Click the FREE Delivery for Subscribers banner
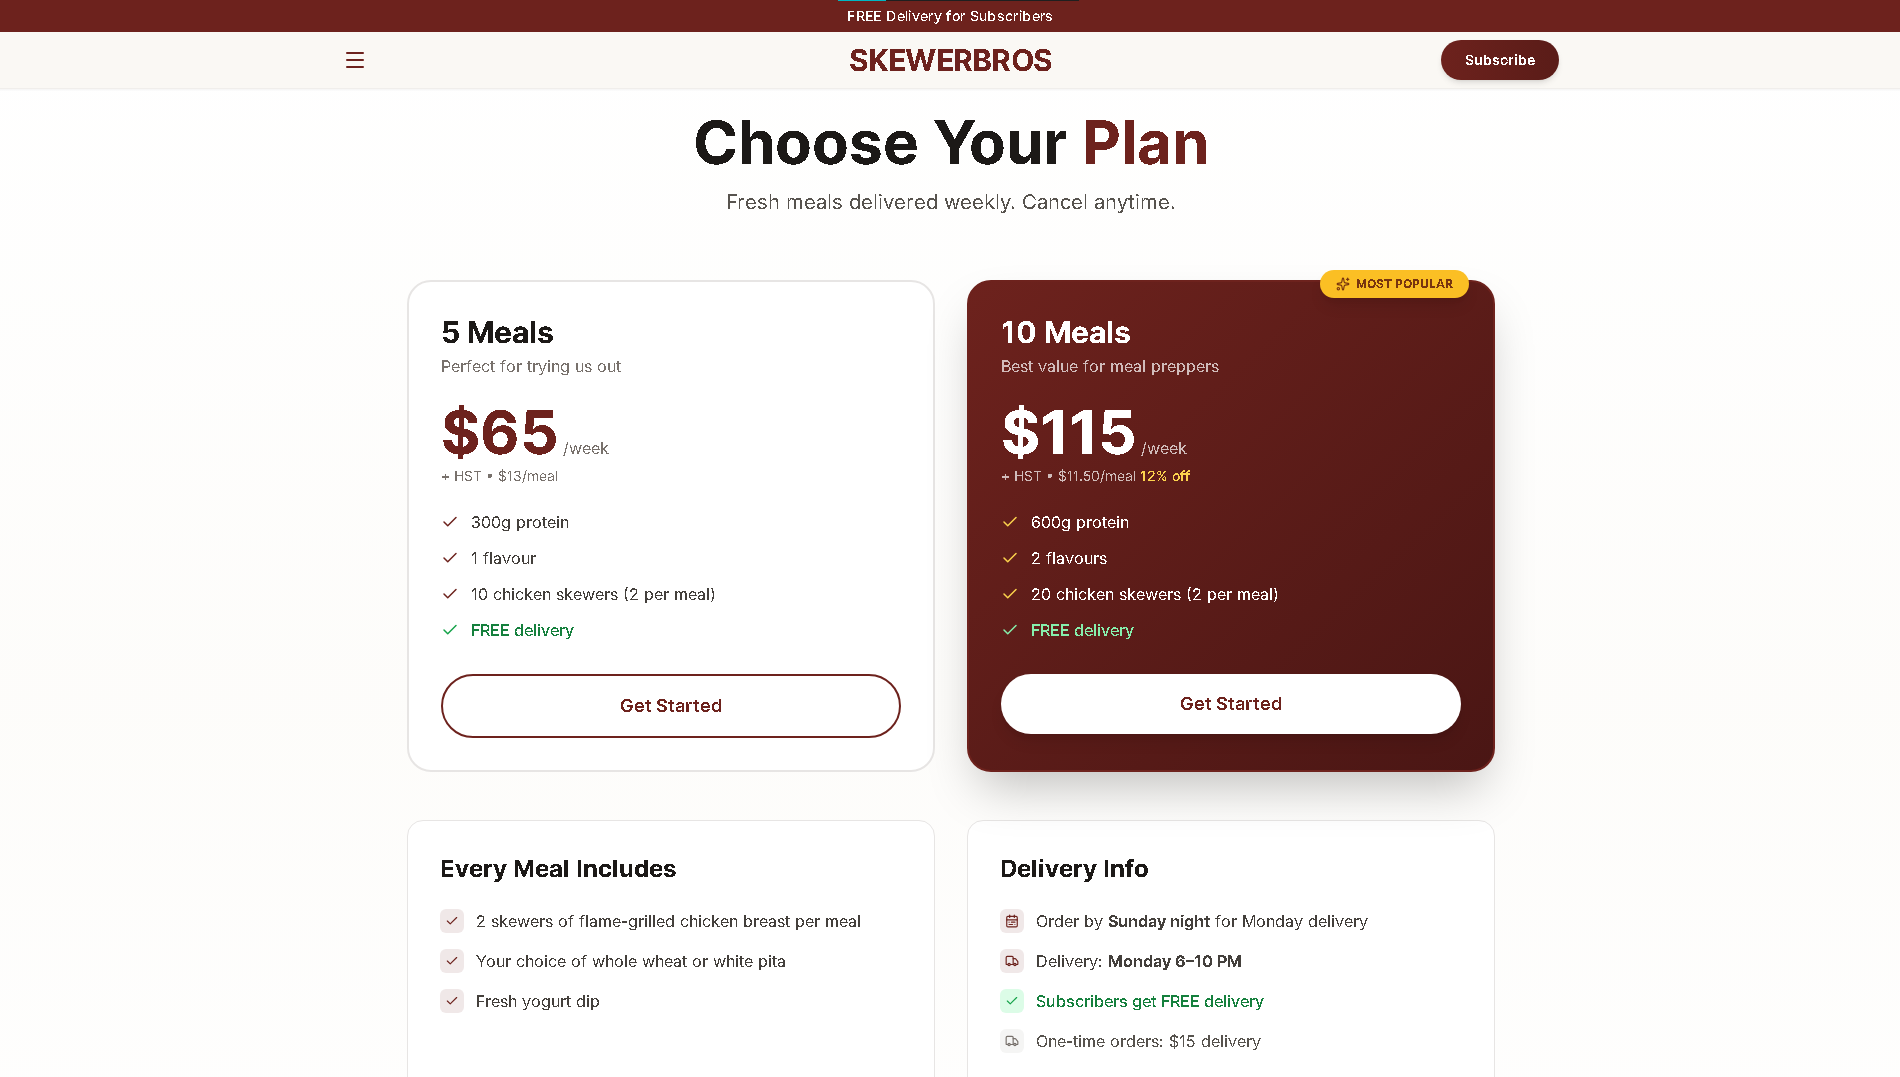The width and height of the screenshot is (1900, 1077). click(950, 16)
